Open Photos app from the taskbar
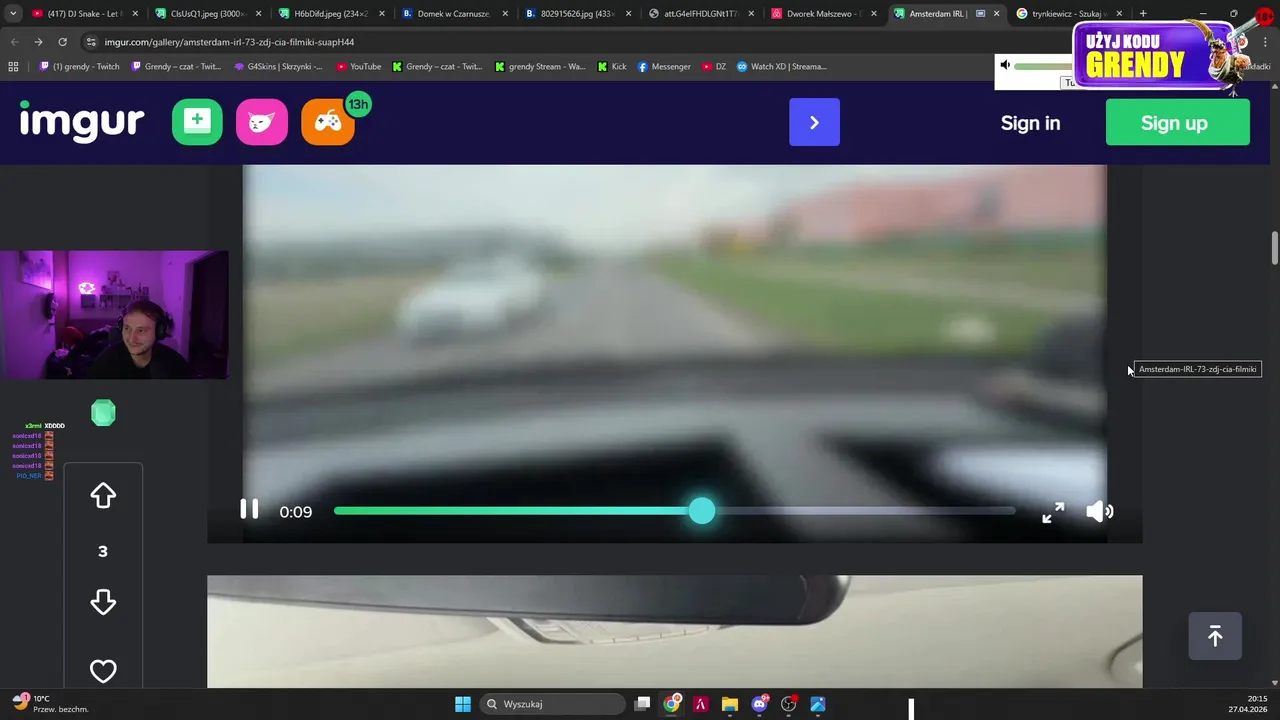This screenshot has height=720, width=1280. tap(817, 704)
